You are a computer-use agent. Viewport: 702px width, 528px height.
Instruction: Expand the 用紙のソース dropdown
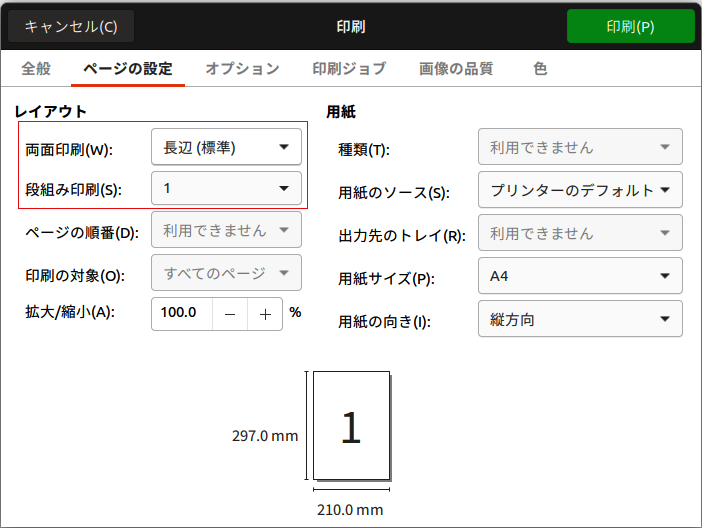580,190
